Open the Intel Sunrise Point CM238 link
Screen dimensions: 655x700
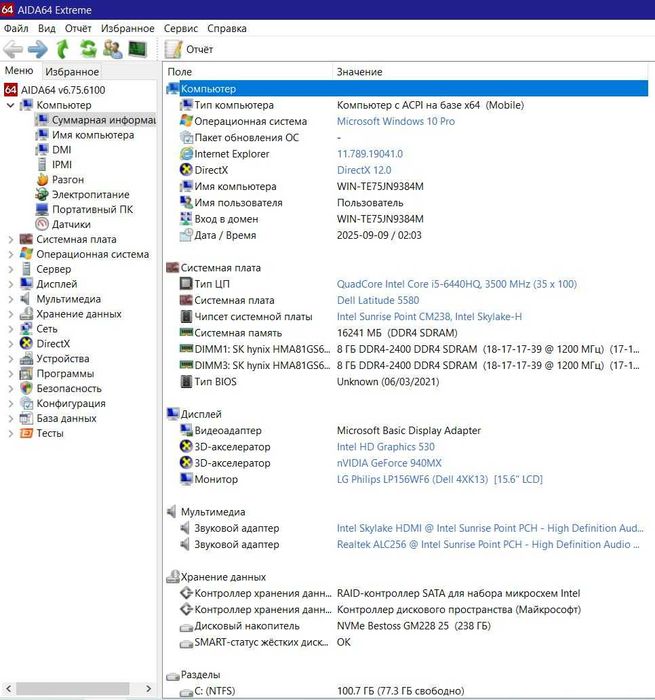[x=429, y=317]
